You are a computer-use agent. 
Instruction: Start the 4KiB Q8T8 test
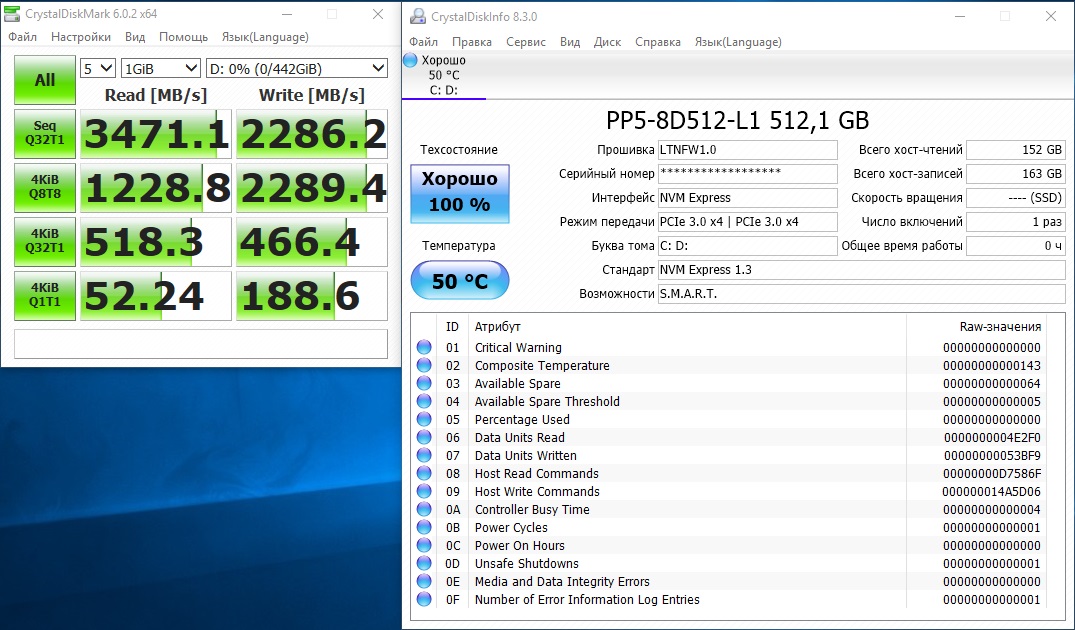(45, 187)
